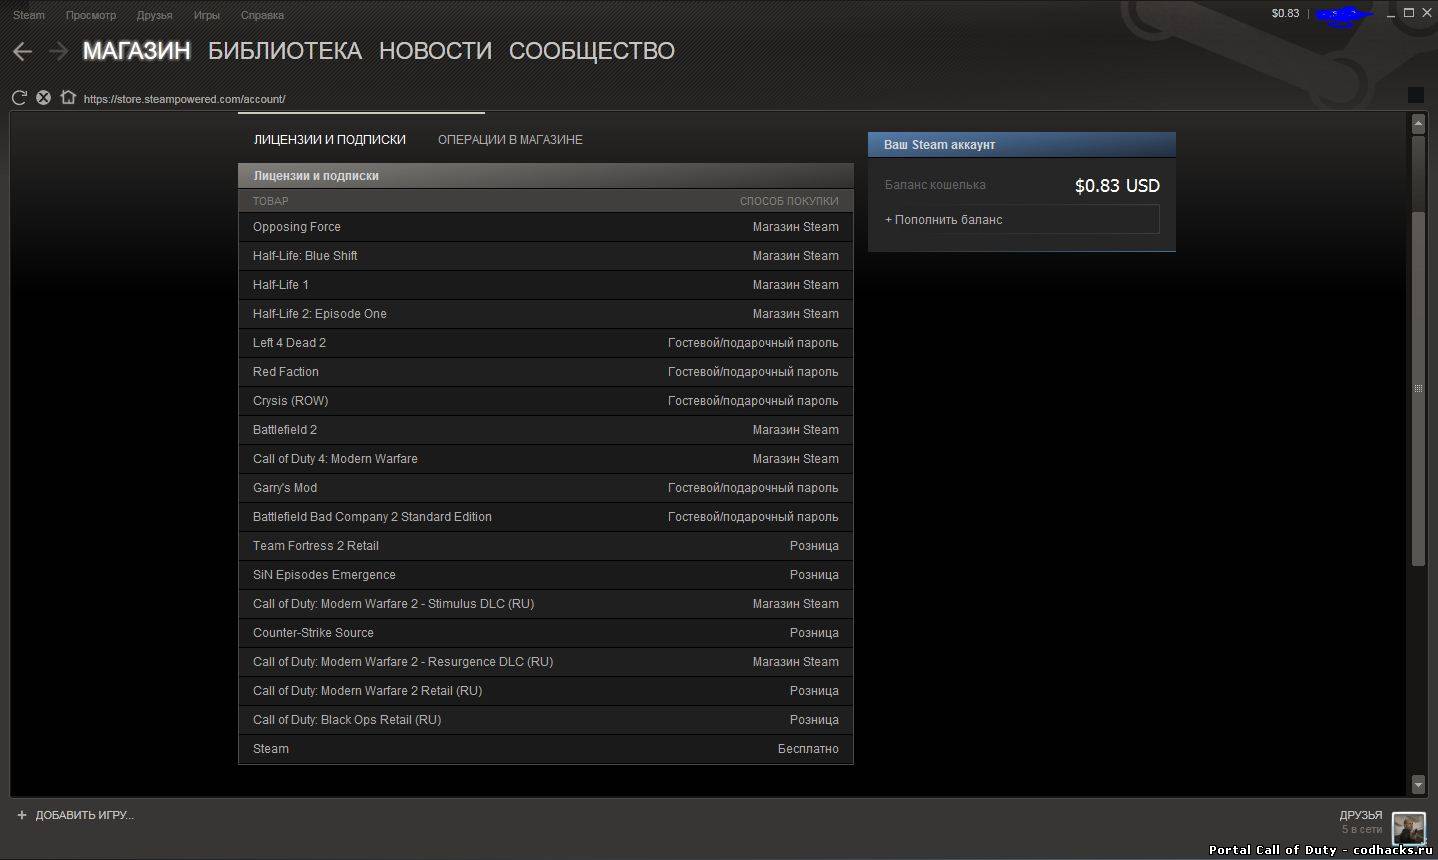The image size is (1438, 860).
Task: Click the Garry's Mod entry
Action: [546, 488]
